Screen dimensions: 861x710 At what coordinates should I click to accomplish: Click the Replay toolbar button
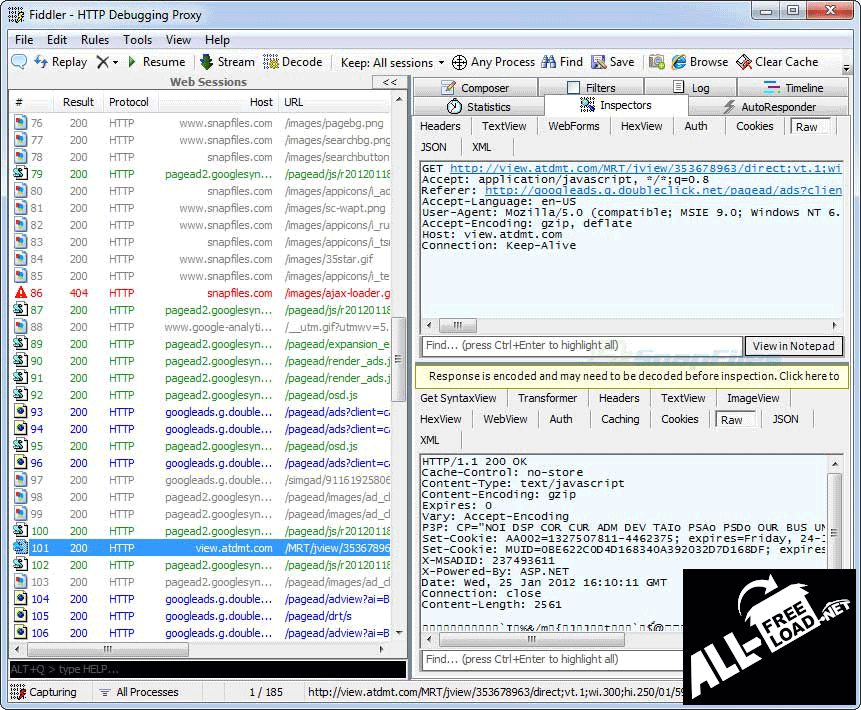(x=60, y=62)
